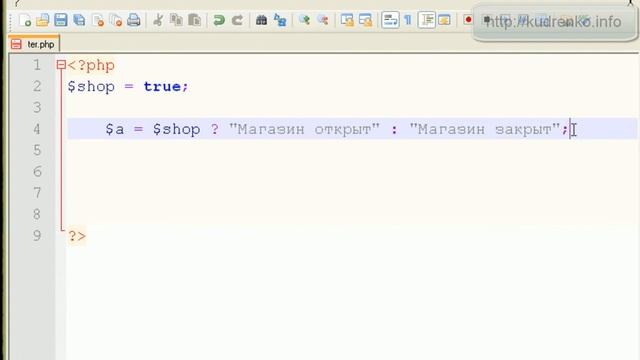Show all characters with pilcrow icon
This screenshot has width=640, height=360.
click(x=408, y=20)
